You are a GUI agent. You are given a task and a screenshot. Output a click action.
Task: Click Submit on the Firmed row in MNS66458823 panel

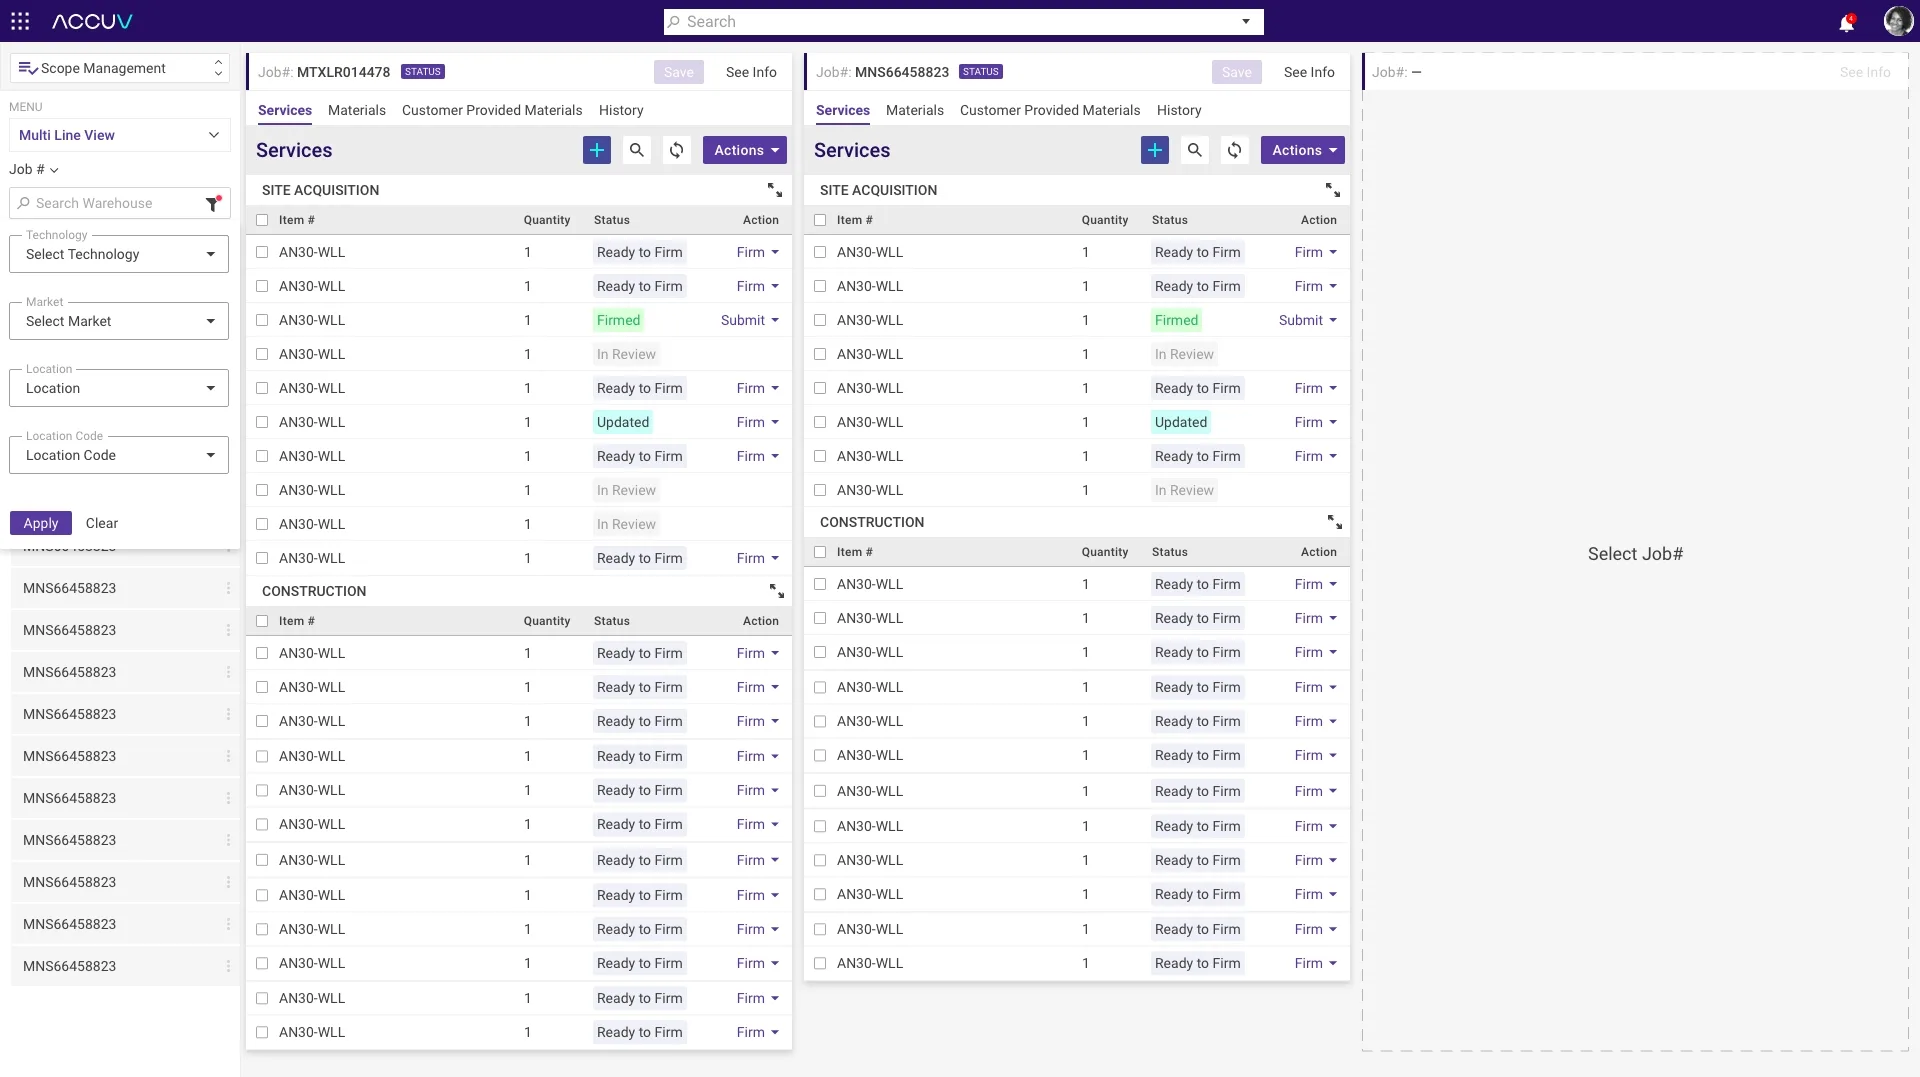pyautogui.click(x=1308, y=320)
